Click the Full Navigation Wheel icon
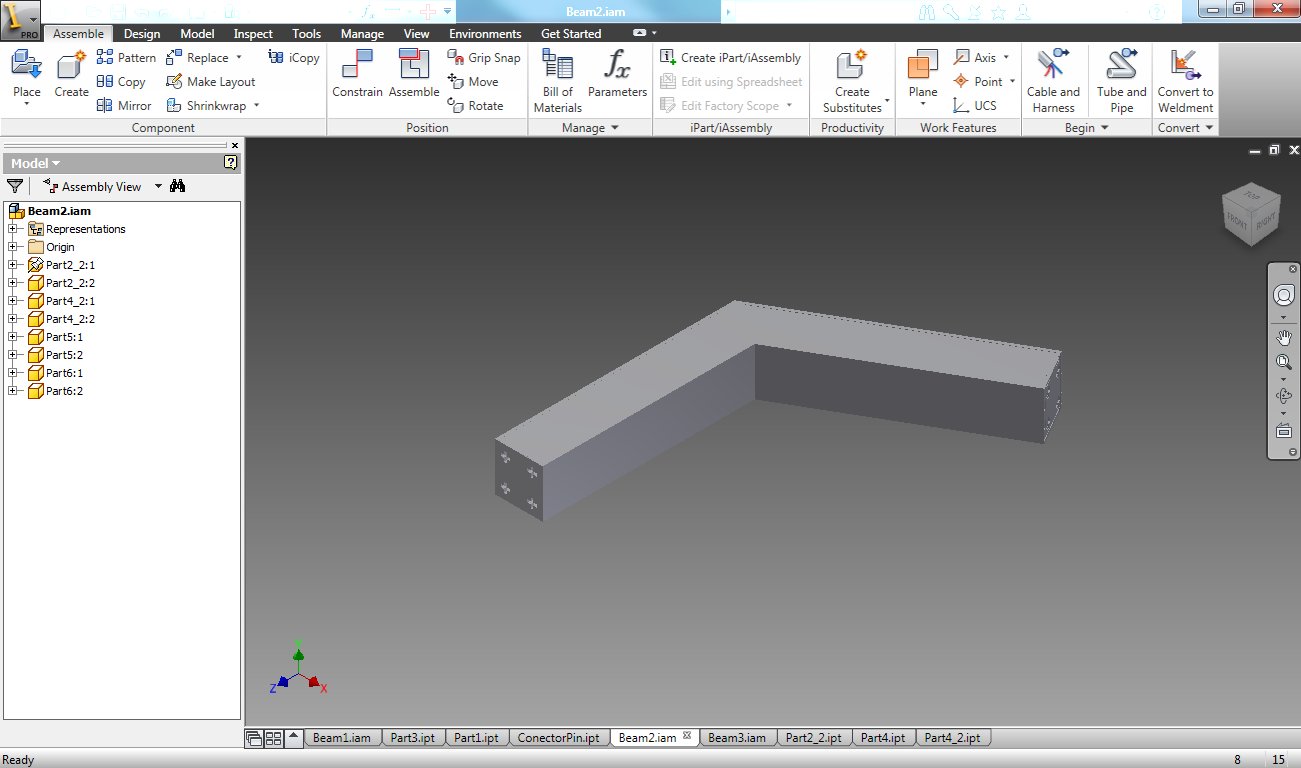Viewport: 1301px width, 768px height. coord(1284,296)
